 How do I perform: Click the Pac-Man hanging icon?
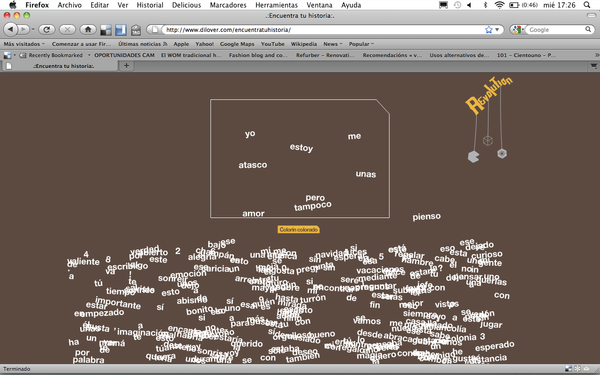pos(473,157)
